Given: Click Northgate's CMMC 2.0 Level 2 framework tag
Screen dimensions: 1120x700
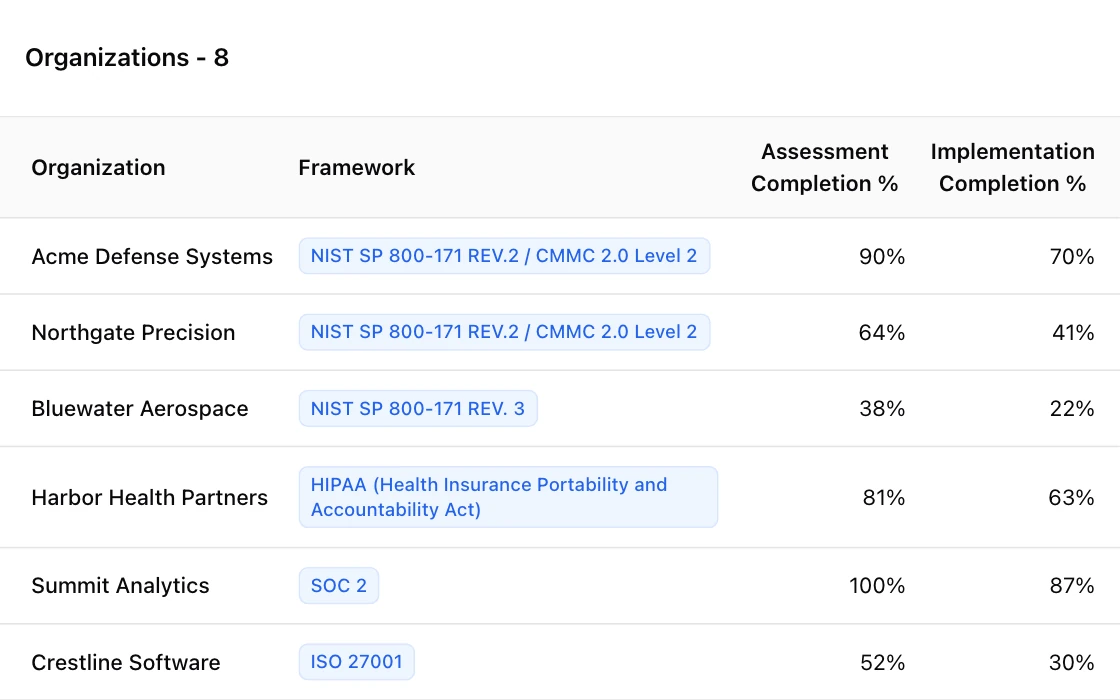Looking at the screenshot, I should (x=504, y=332).
